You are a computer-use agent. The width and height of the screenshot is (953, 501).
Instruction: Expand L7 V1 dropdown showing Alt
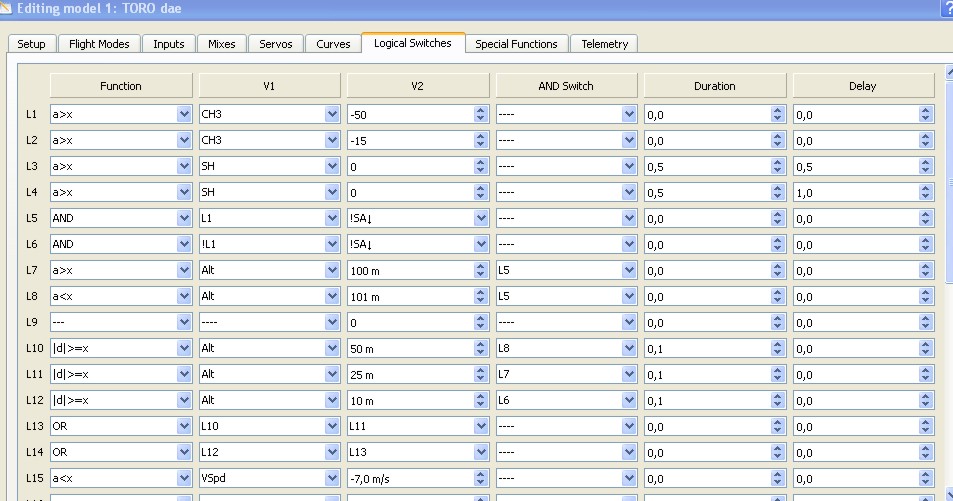269,270
